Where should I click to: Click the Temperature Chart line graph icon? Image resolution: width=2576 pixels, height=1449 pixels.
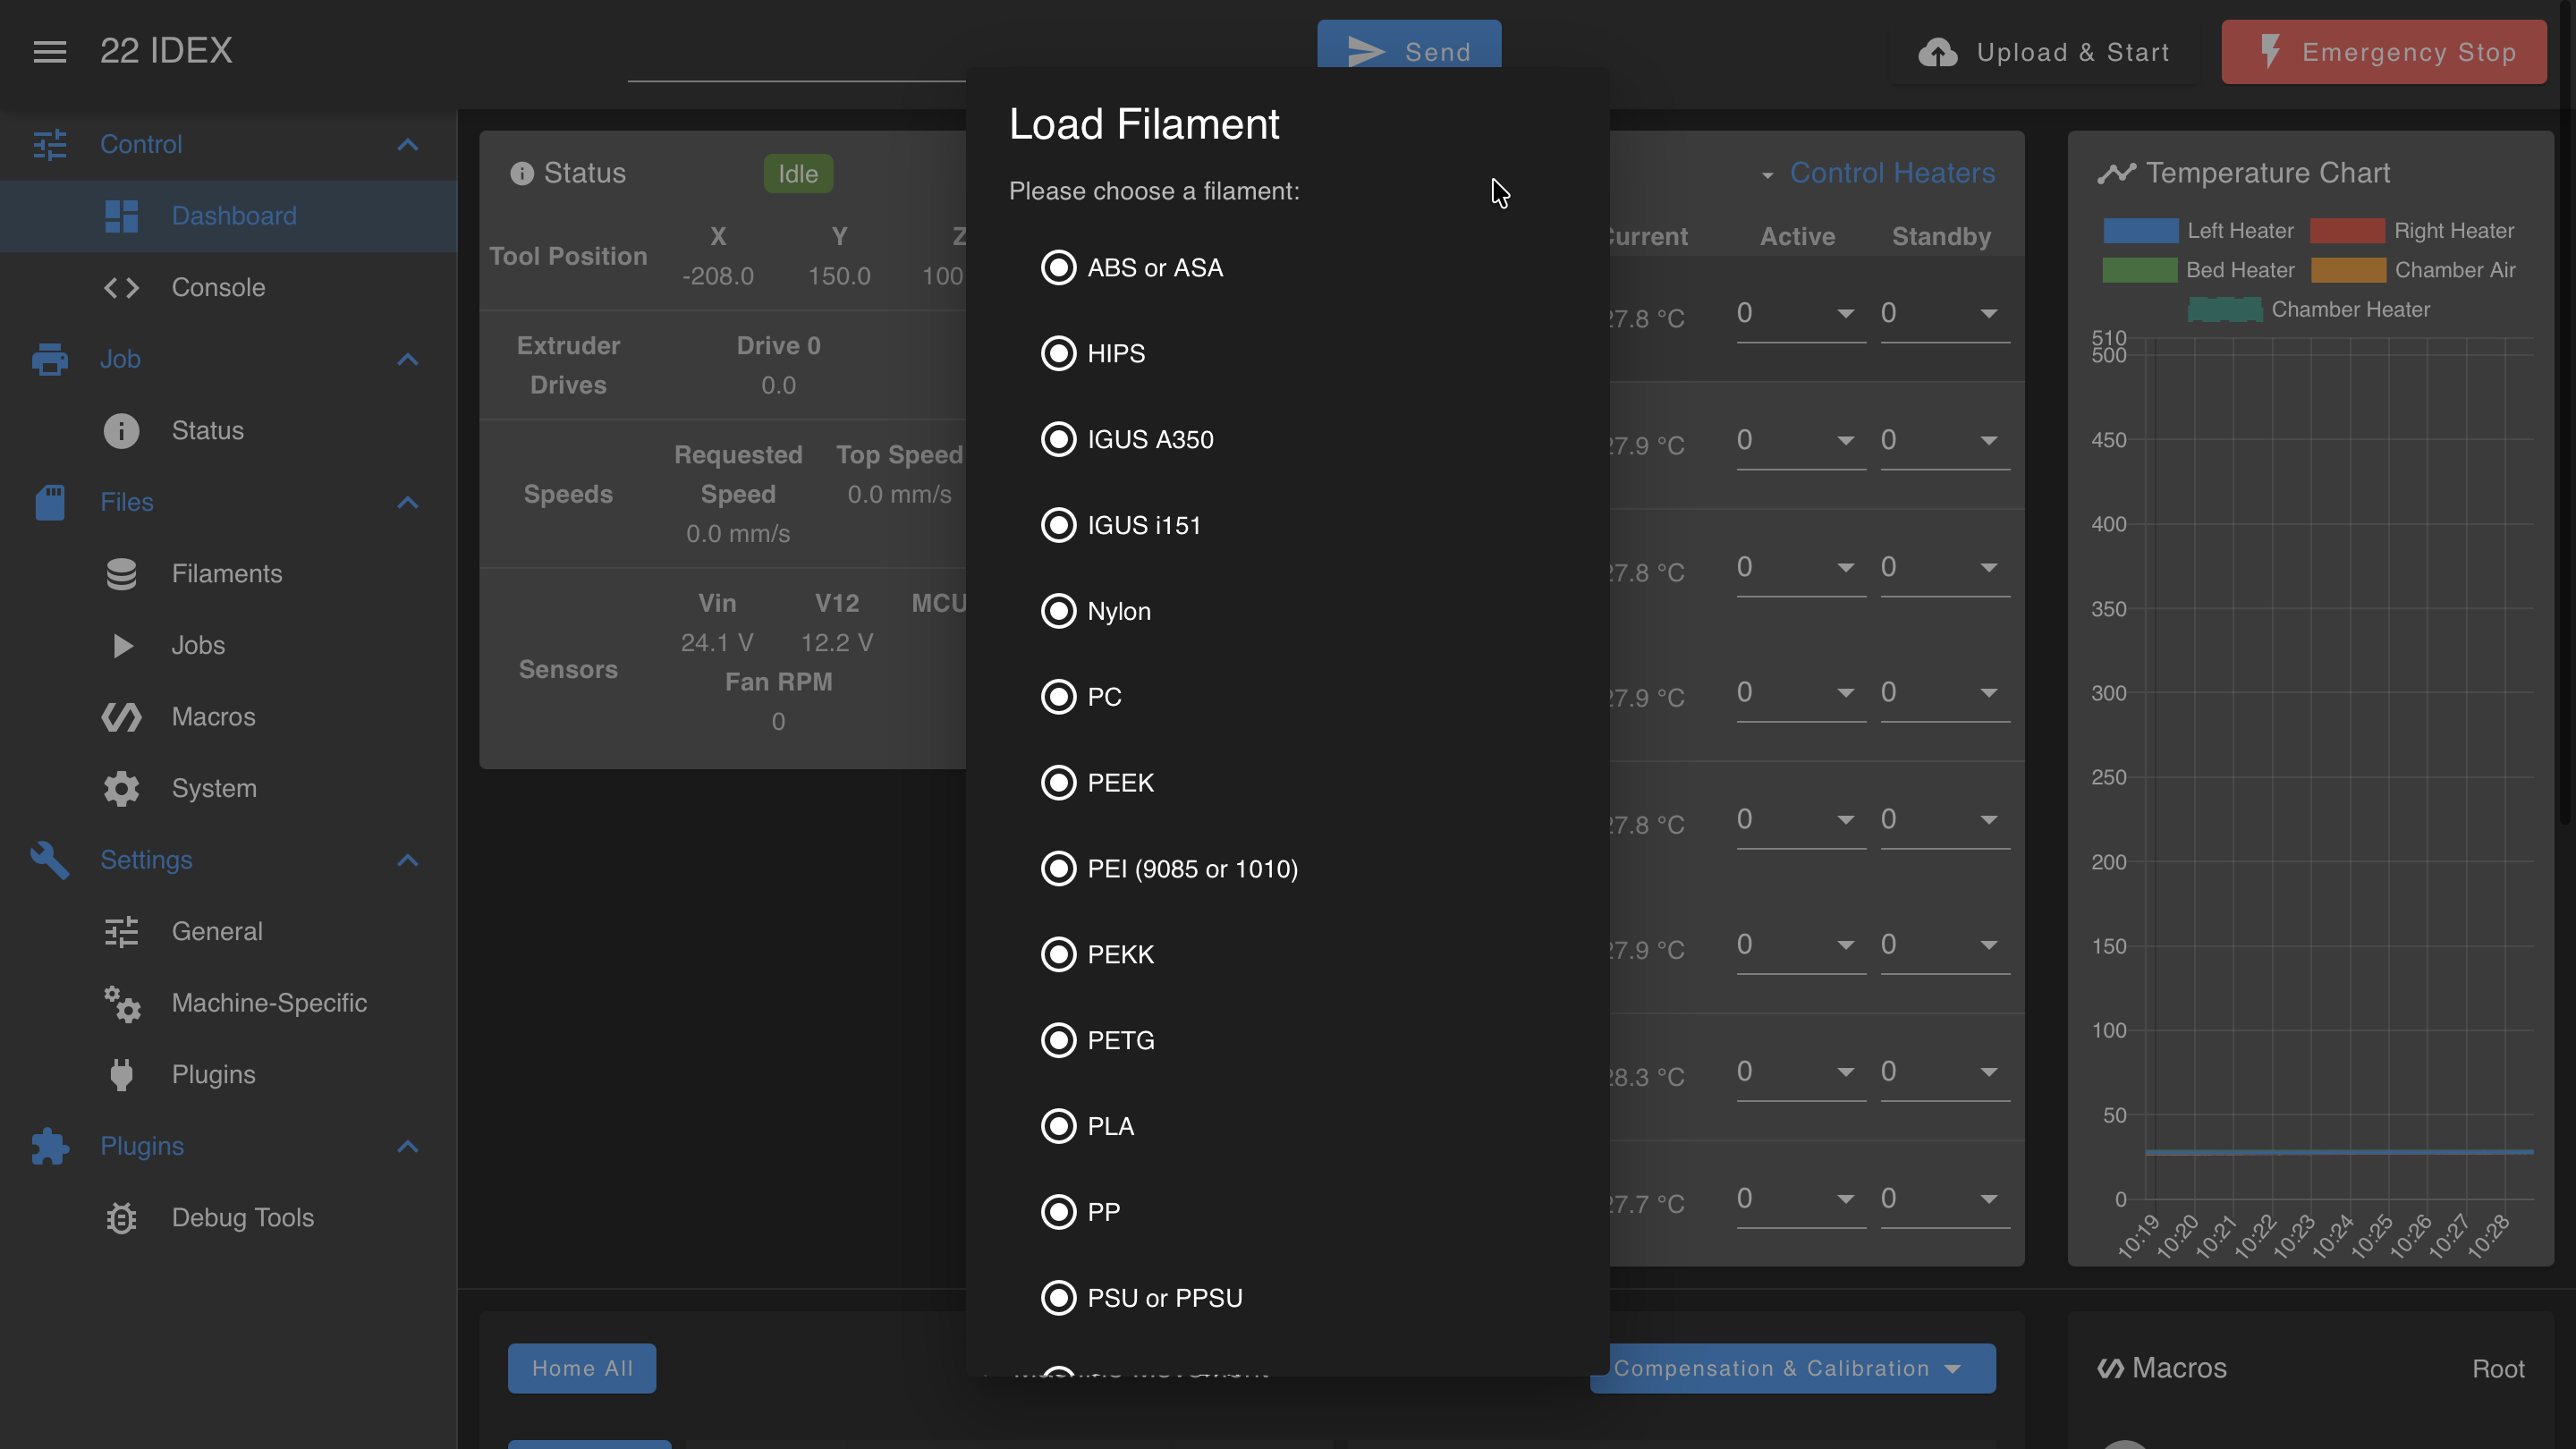pos(2116,173)
